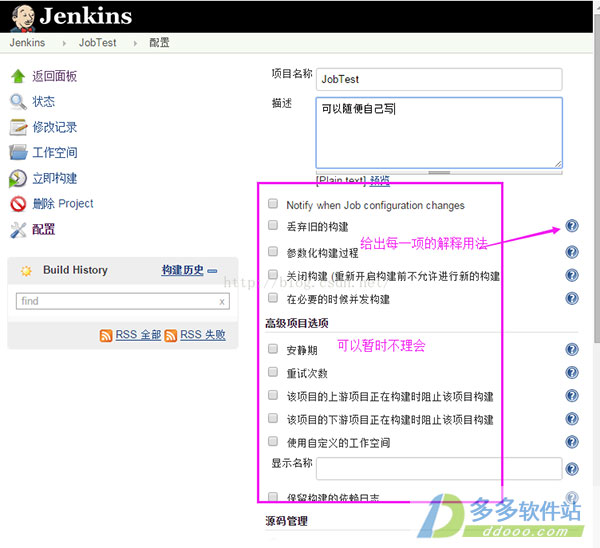This screenshot has height=548, width=600.
Task: Check the 下游项目正在构建时阻止 checkbox
Action: point(273,418)
